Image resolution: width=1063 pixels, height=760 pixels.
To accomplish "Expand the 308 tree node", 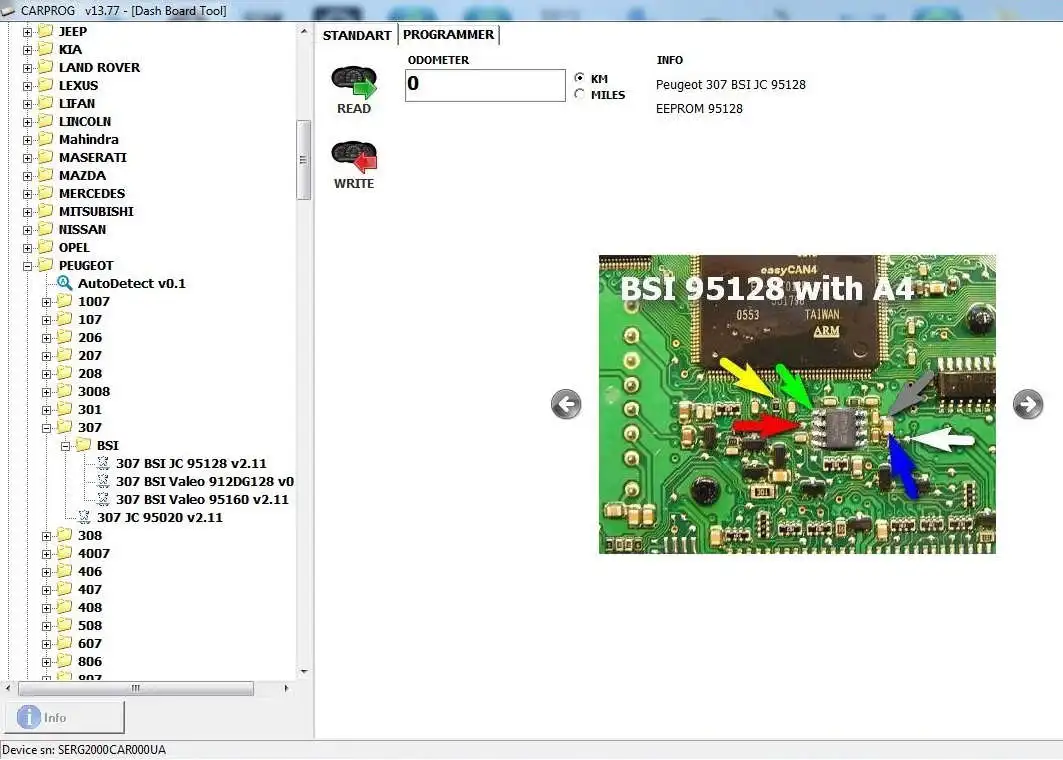I will (x=46, y=536).
